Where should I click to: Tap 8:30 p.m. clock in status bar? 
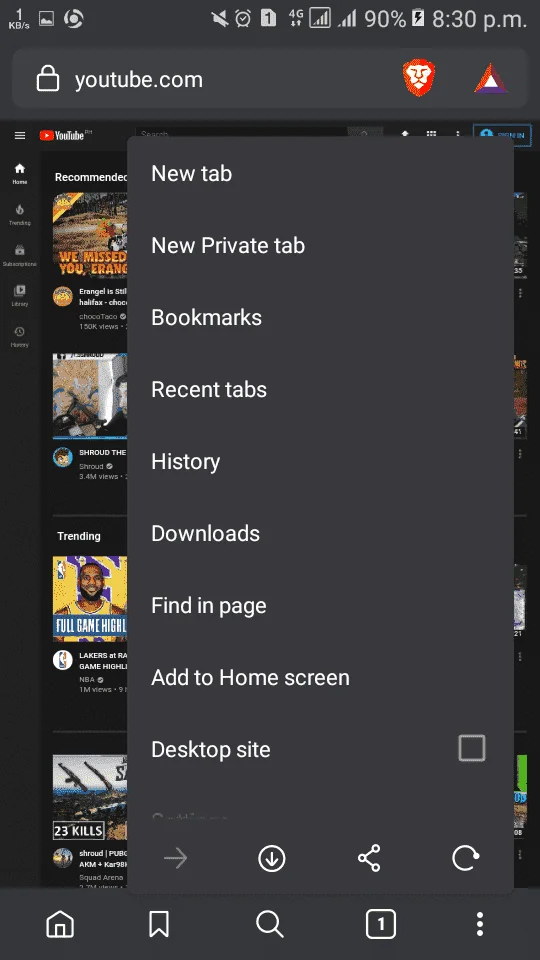coord(479,19)
